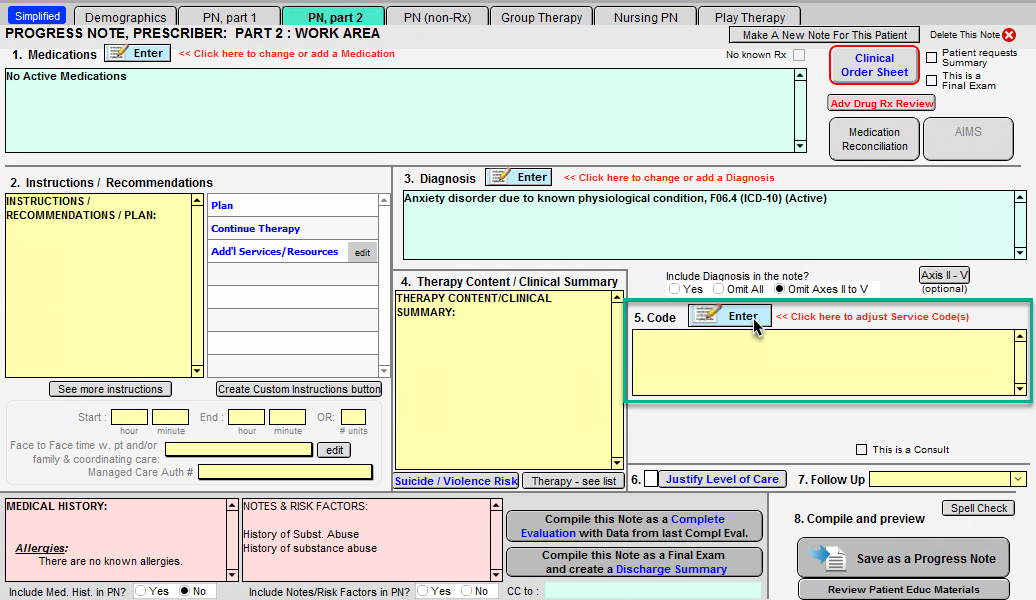Click the Medications Enter pencil button
The width and height of the screenshot is (1036, 600).
(x=137, y=53)
